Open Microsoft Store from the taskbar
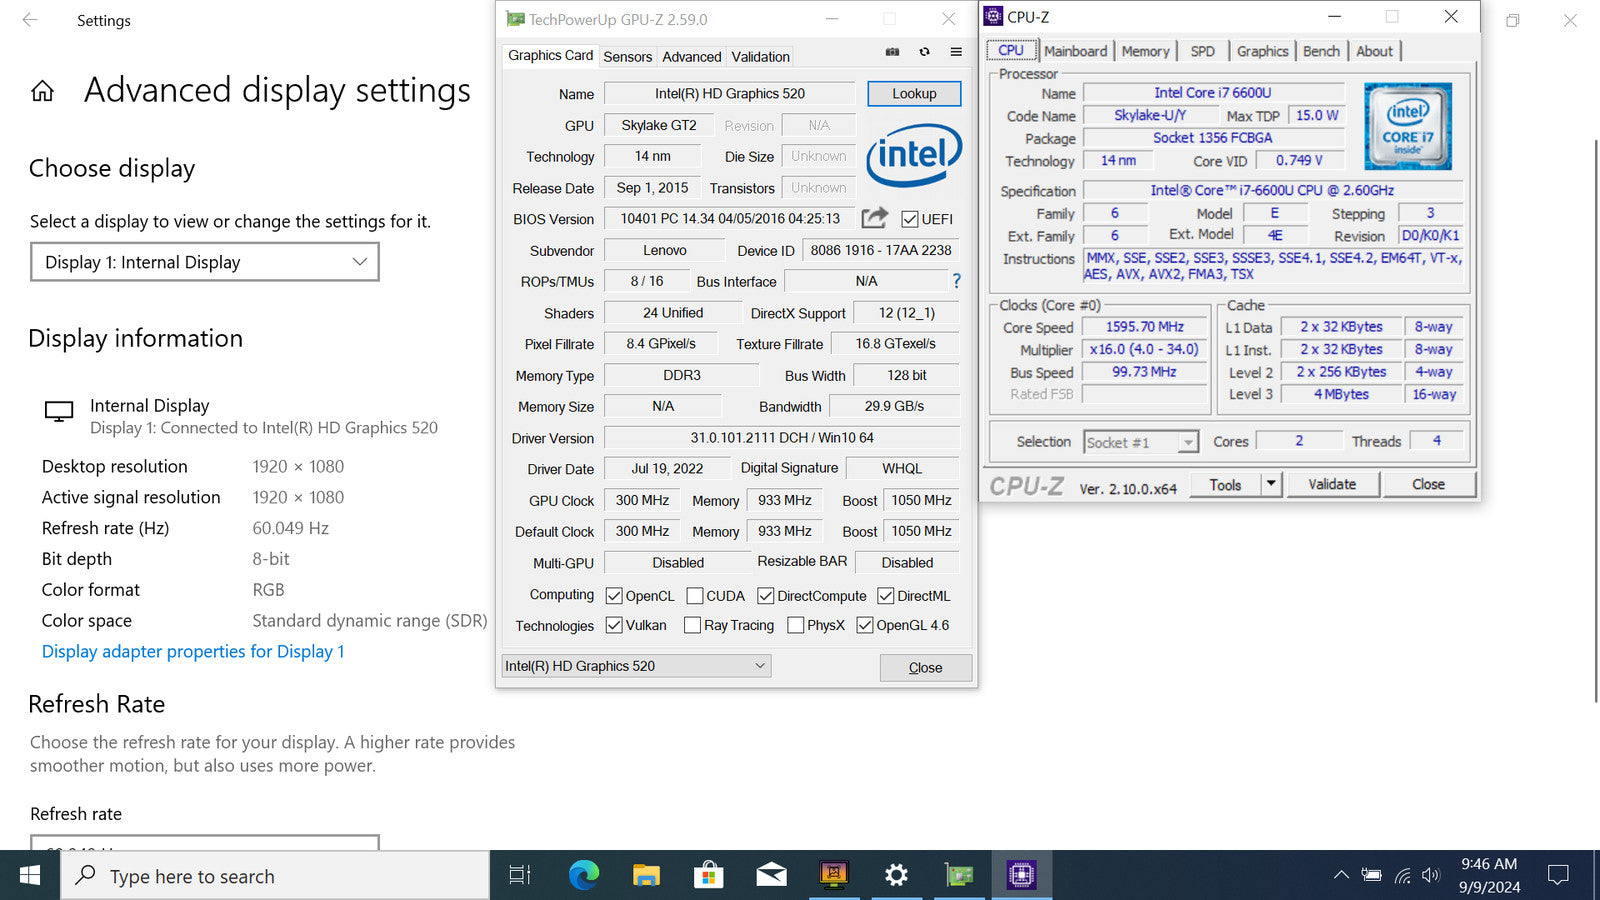This screenshot has width=1600, height=900. [x=708, y=876]
